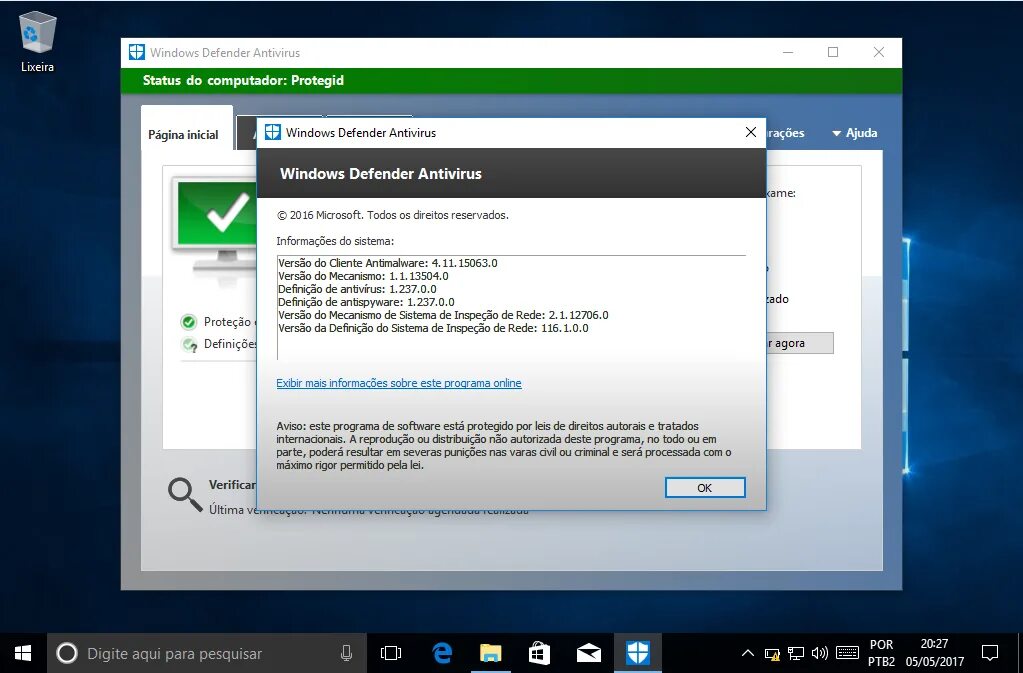Open Task View on the taskbar
This screenshot has height=673, width=1023.
pyautogui.click(x=391, y=653)
